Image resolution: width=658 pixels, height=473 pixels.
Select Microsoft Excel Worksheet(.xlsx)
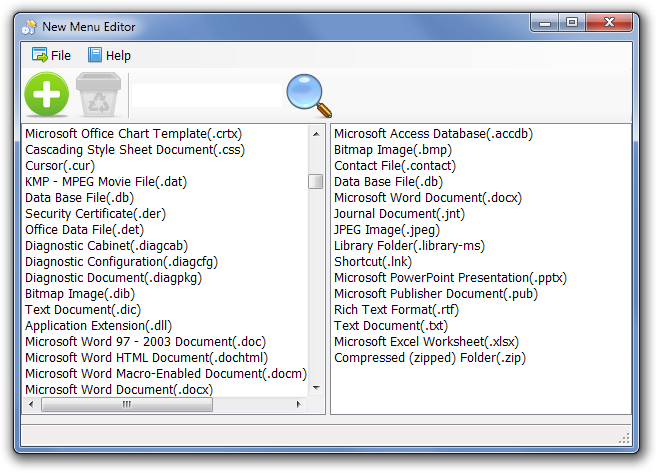(426, 341)
